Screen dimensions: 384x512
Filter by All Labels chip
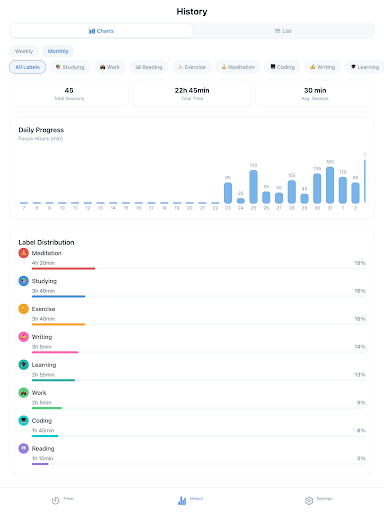point(28,67)
